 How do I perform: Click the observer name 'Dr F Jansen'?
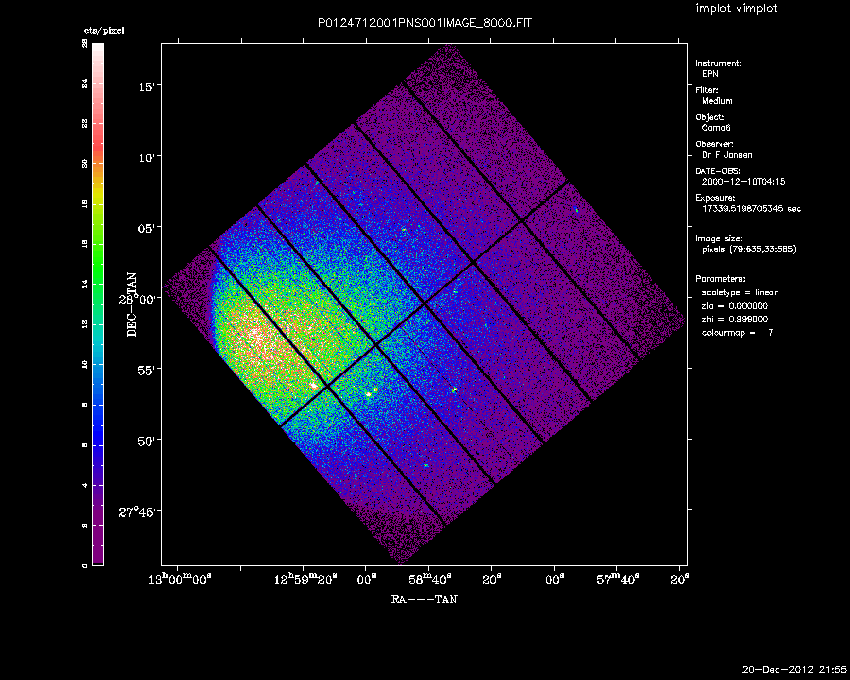coord(727,155)
